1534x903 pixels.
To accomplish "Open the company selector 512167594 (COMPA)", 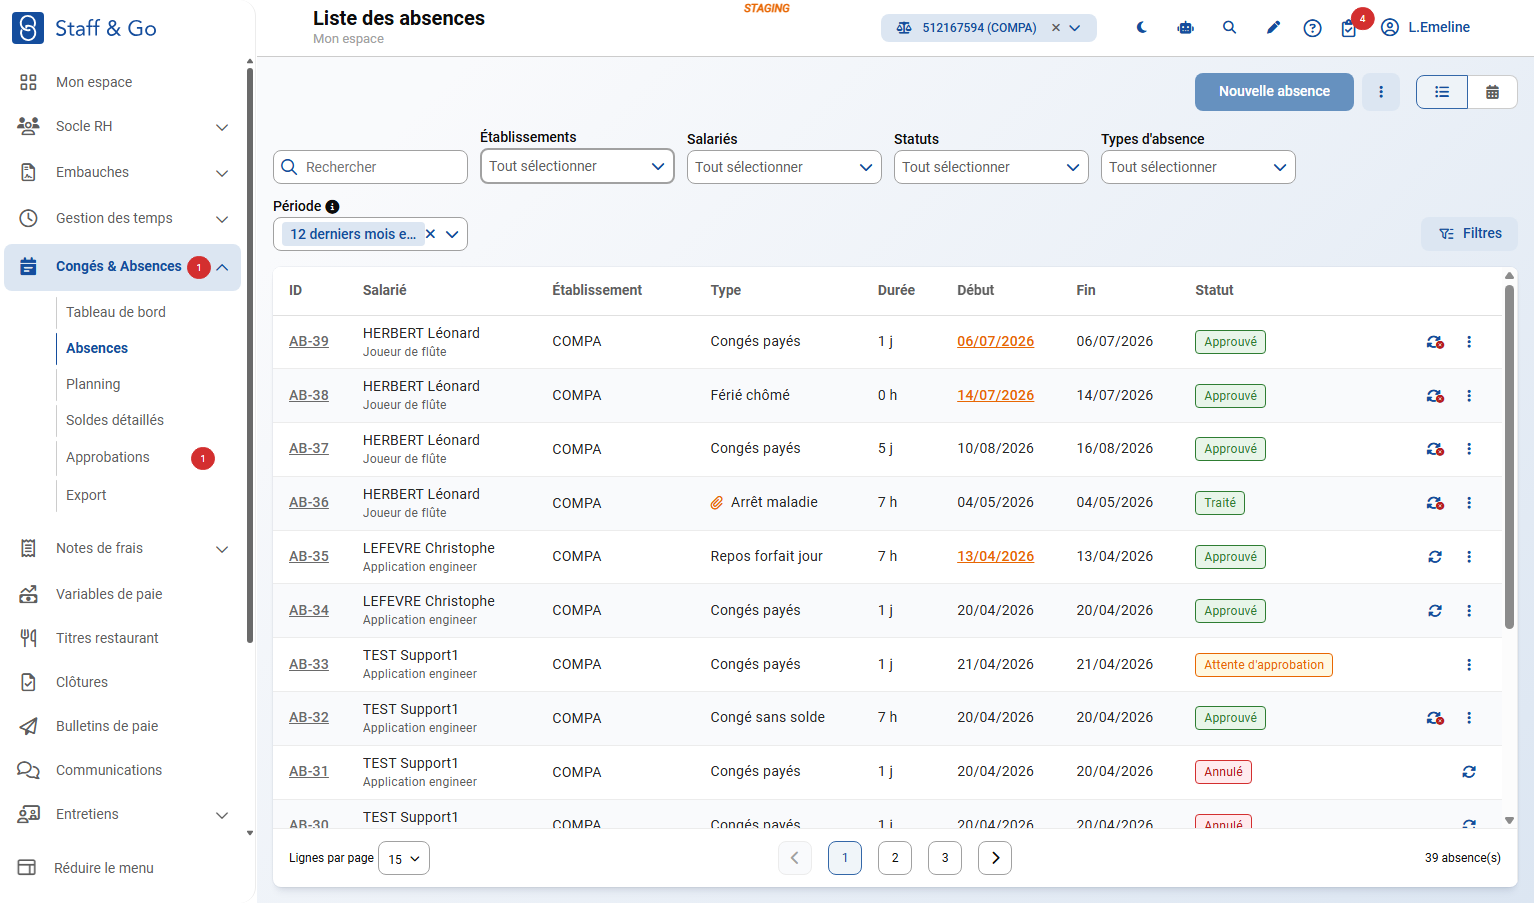I will click(x=988, y=28).
